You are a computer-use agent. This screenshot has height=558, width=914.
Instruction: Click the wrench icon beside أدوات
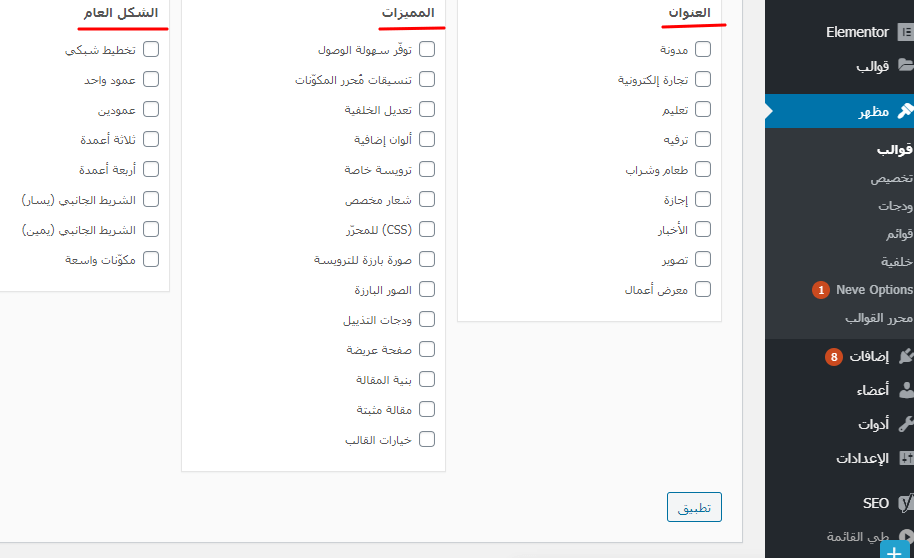click(x=905, y=424)
